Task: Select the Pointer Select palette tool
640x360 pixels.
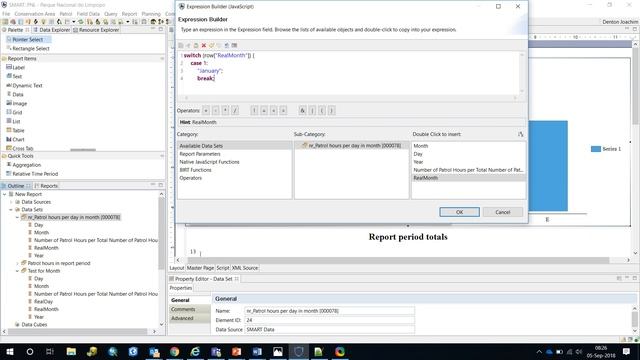Action: coord(27,40)
